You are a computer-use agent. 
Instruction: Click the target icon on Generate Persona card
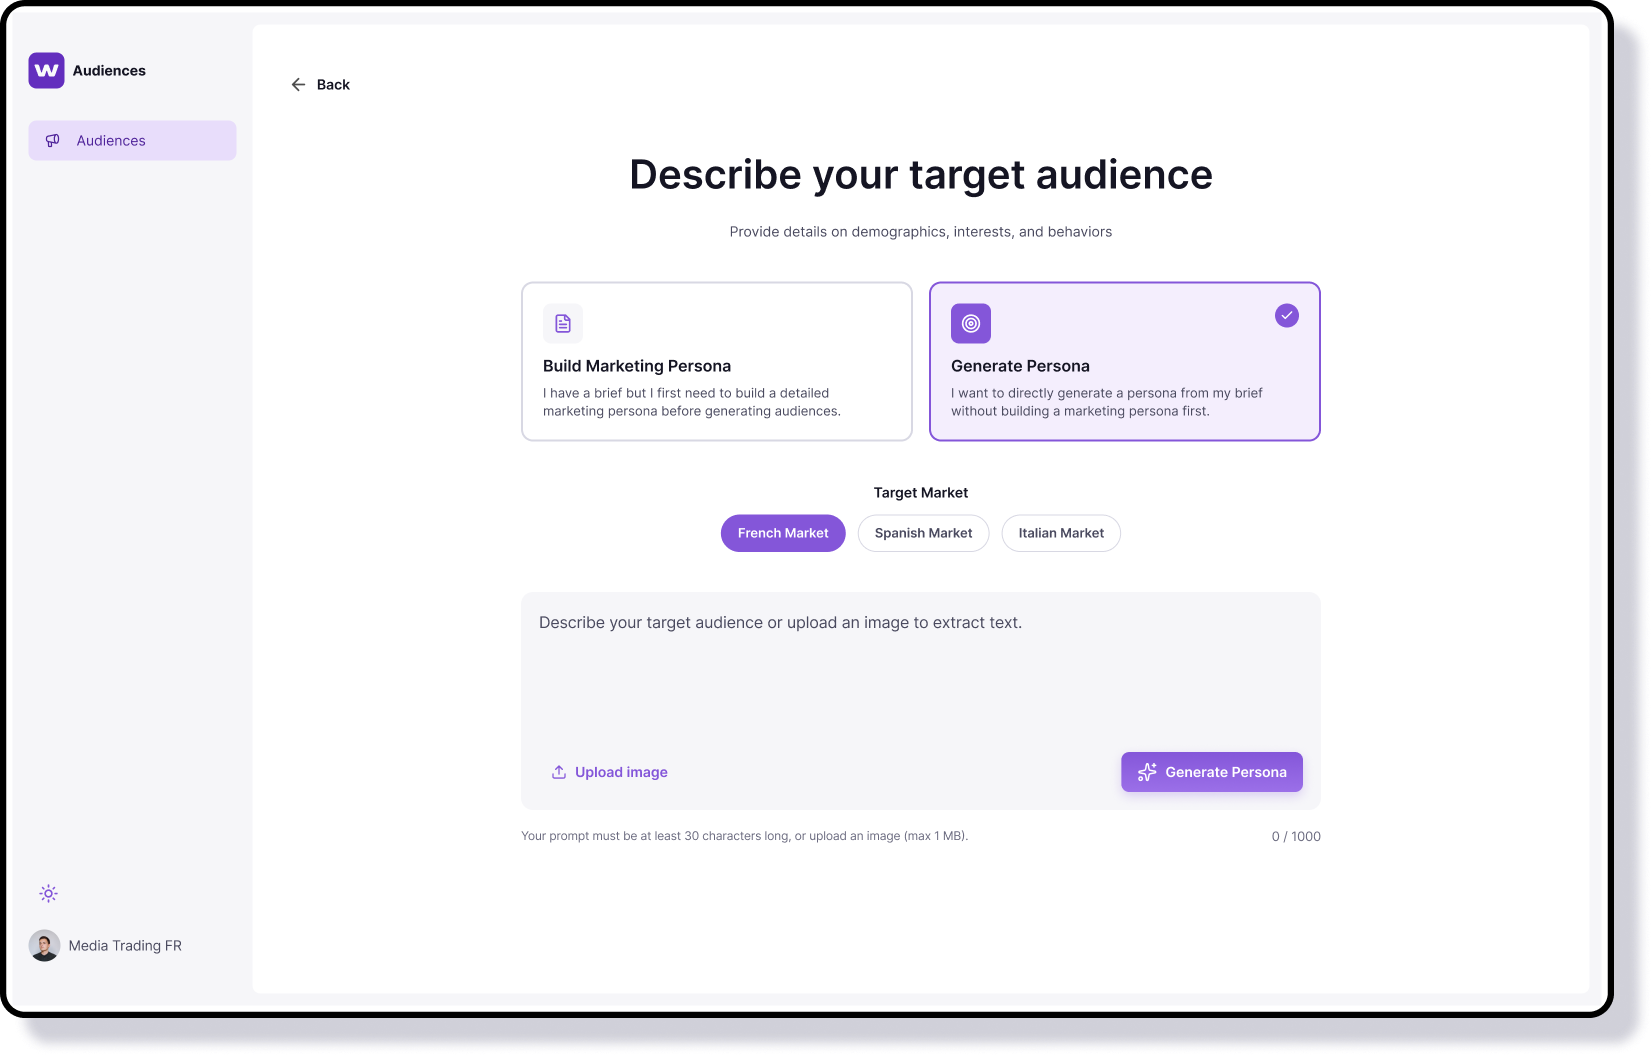(x=970, y=324)
